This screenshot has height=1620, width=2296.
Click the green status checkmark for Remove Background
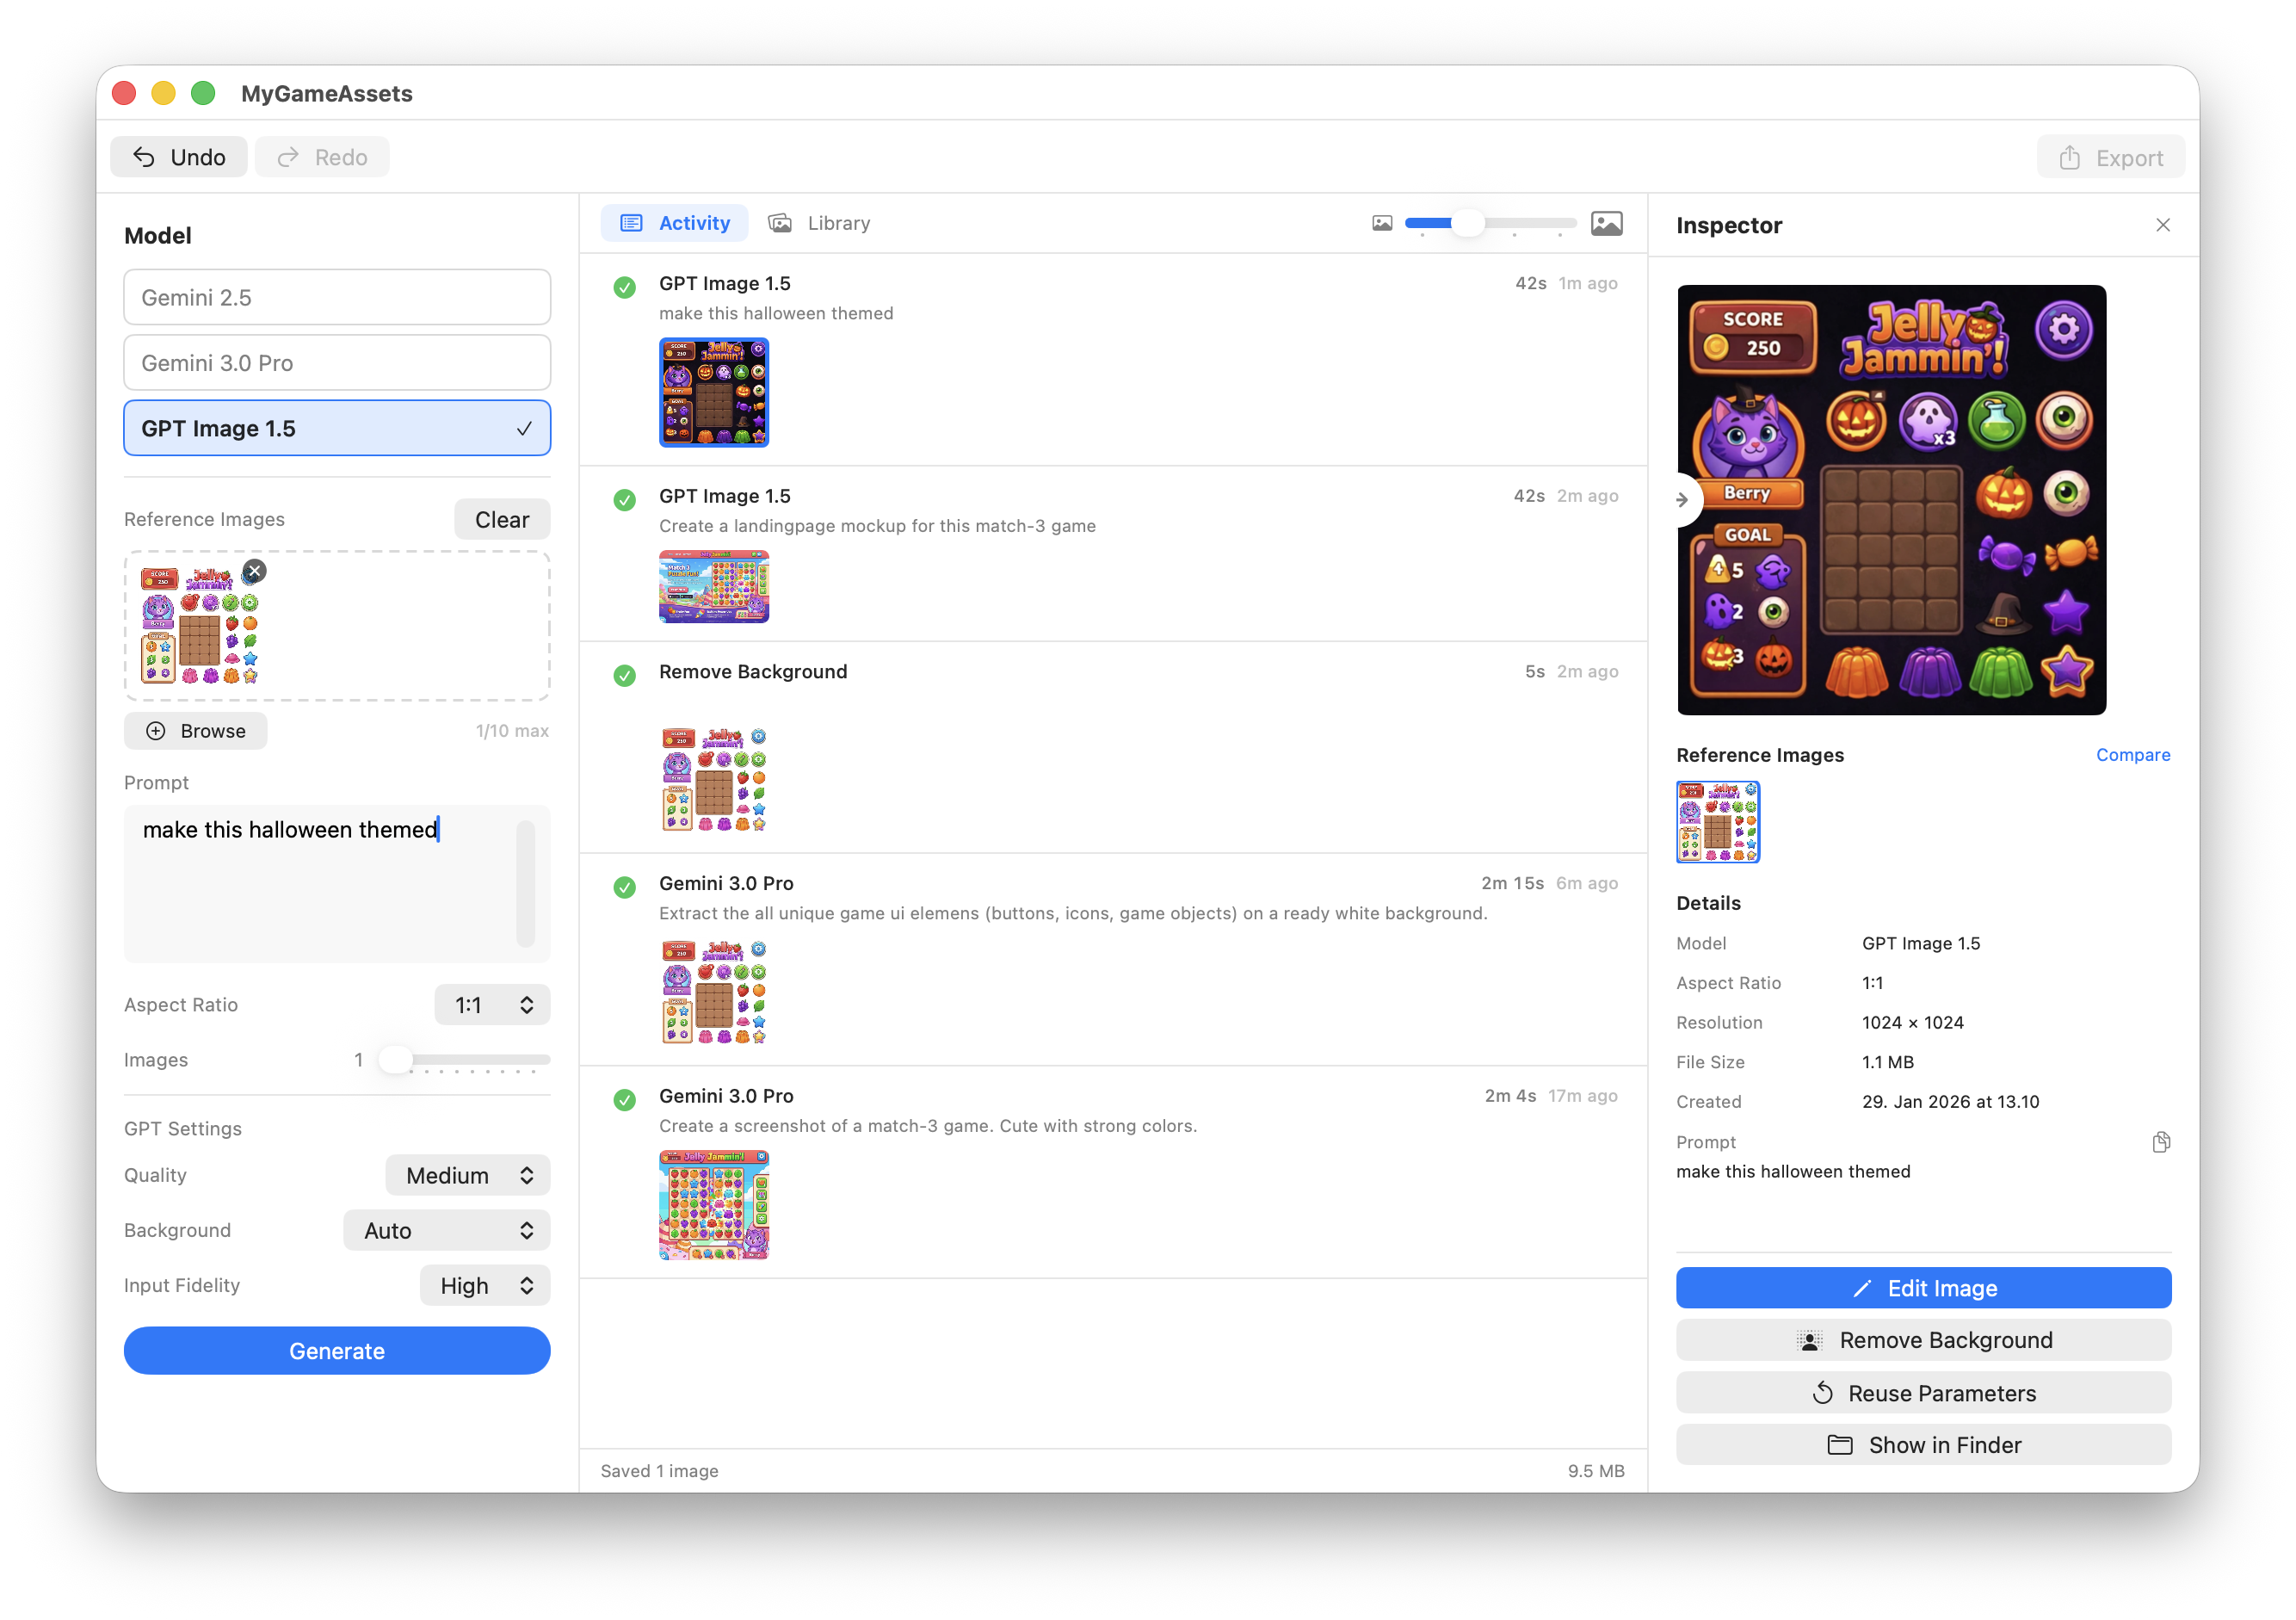tap(624, 675)
